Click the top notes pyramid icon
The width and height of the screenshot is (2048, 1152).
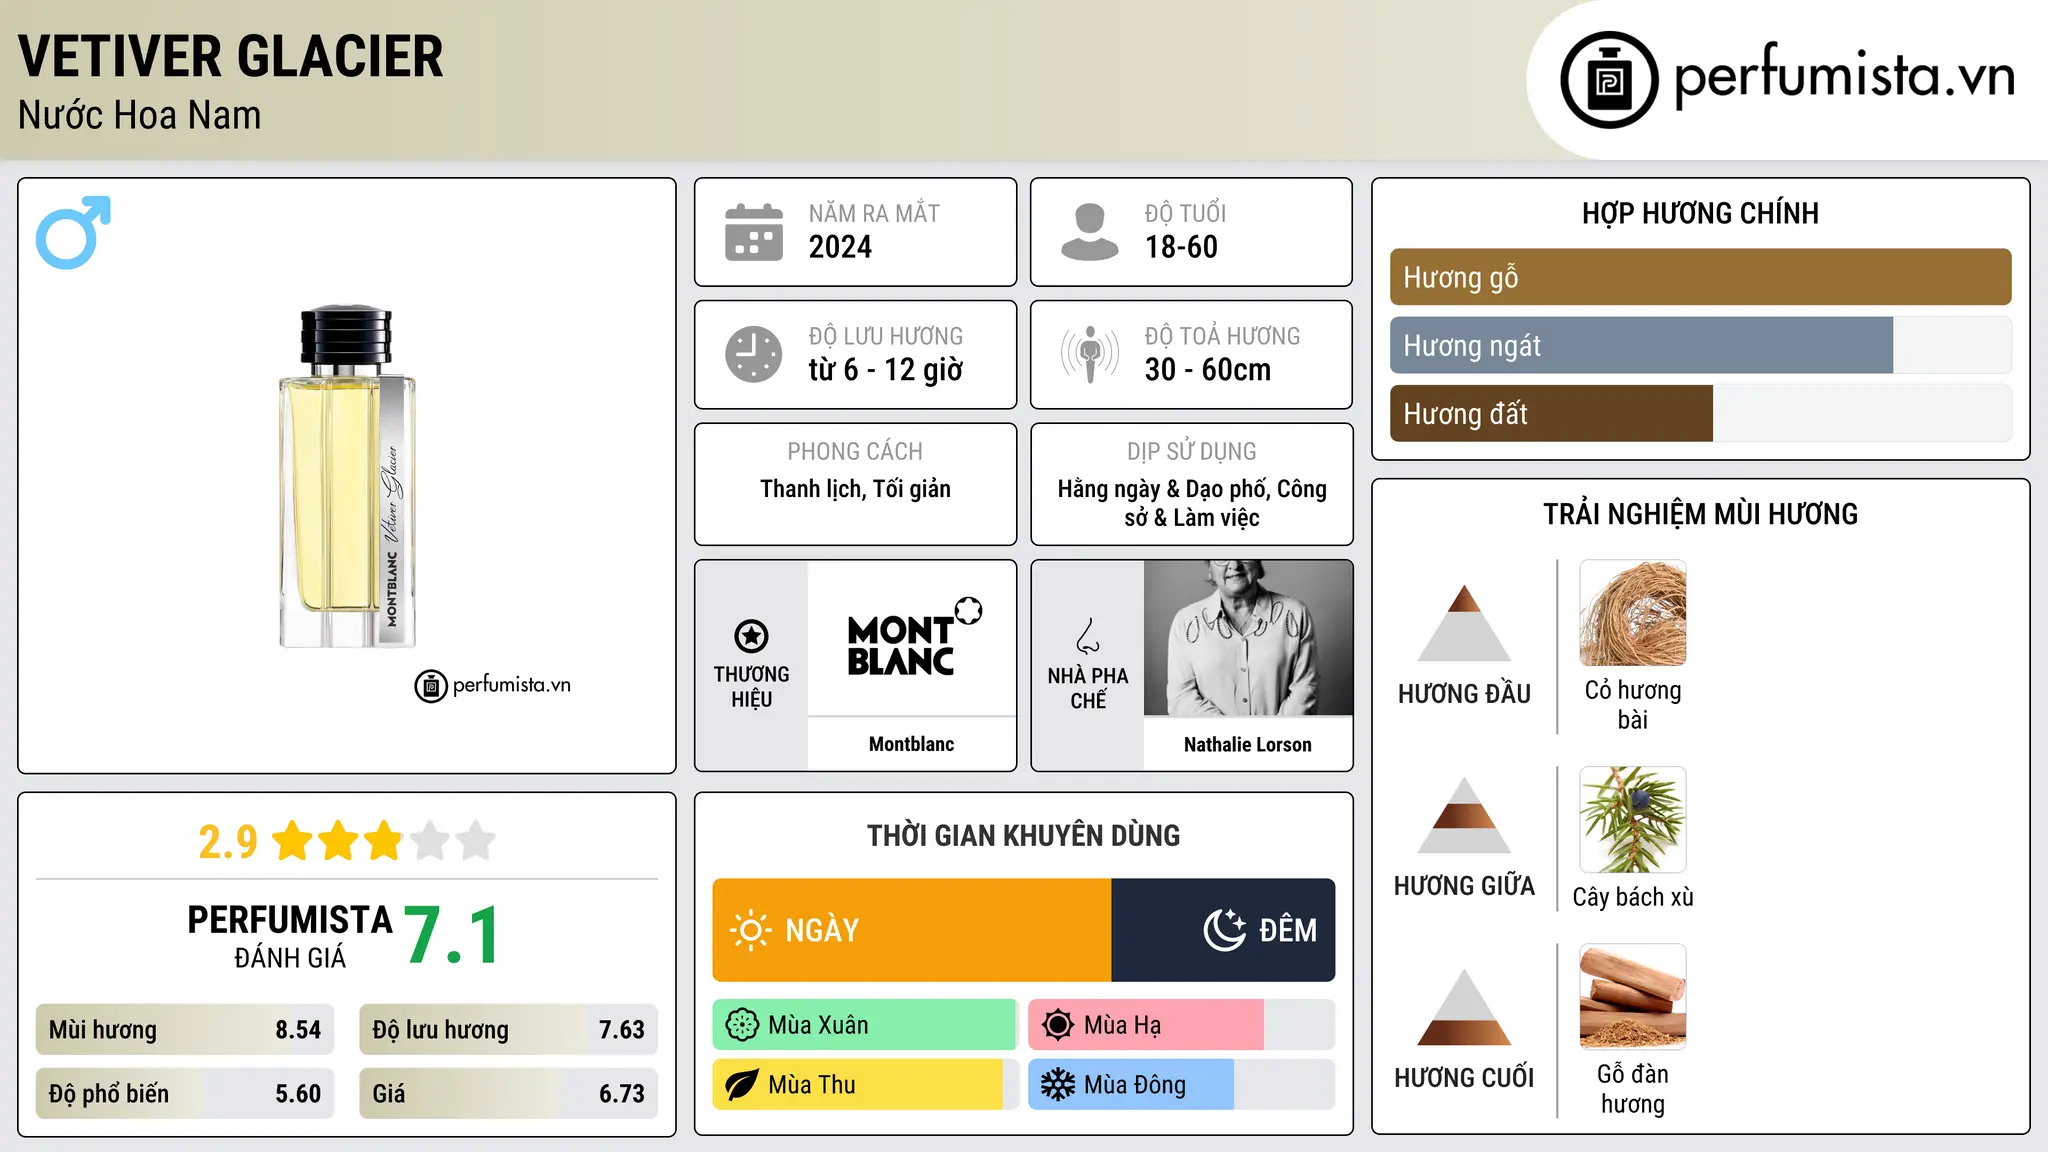coord(1464,623)
